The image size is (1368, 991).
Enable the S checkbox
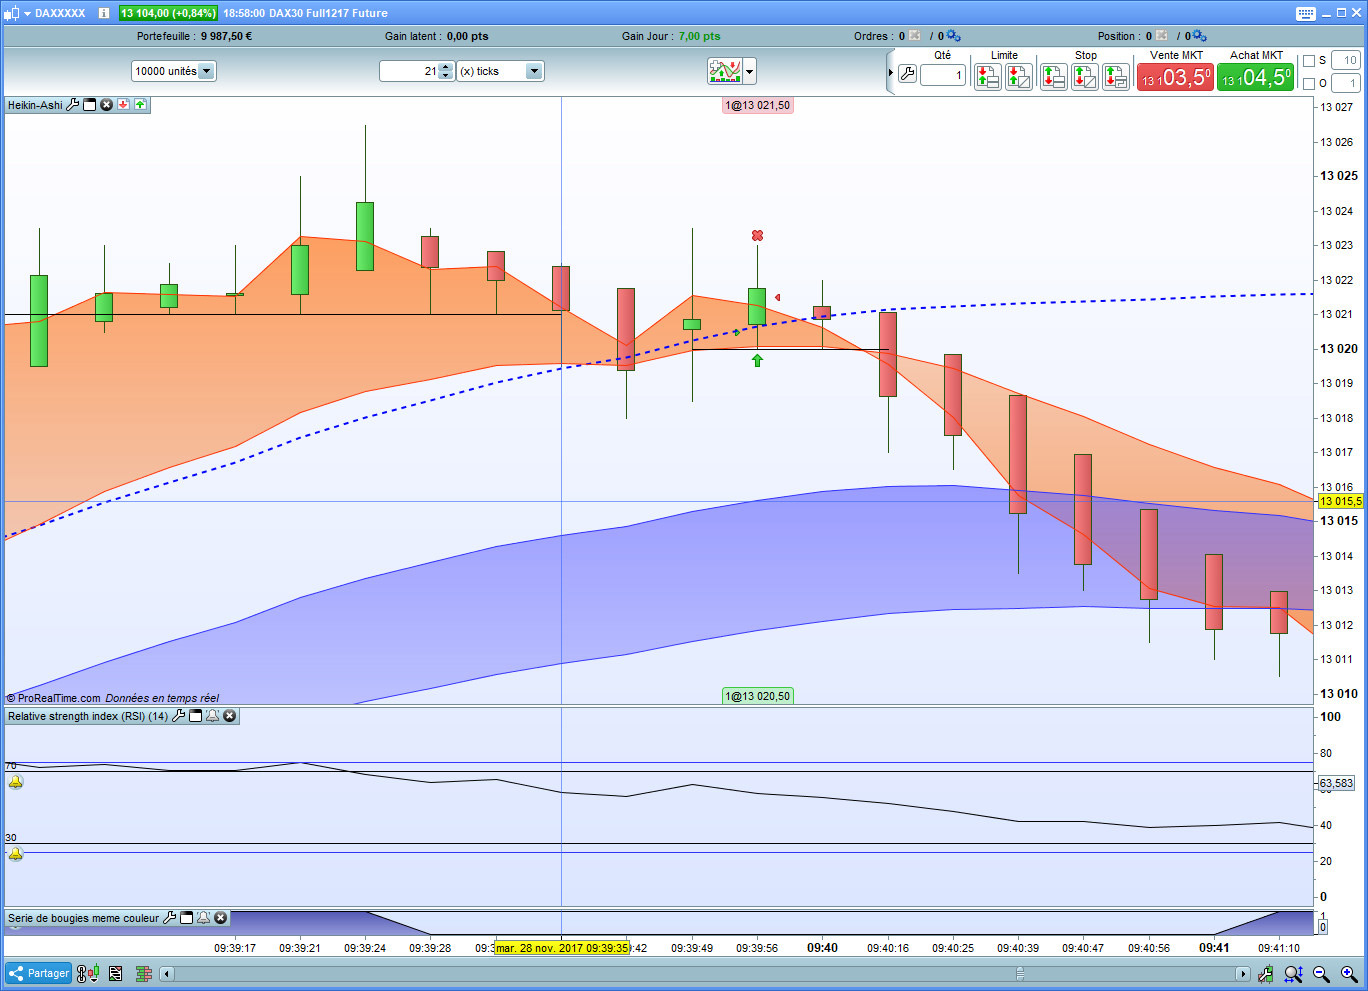pos(1309,61)
